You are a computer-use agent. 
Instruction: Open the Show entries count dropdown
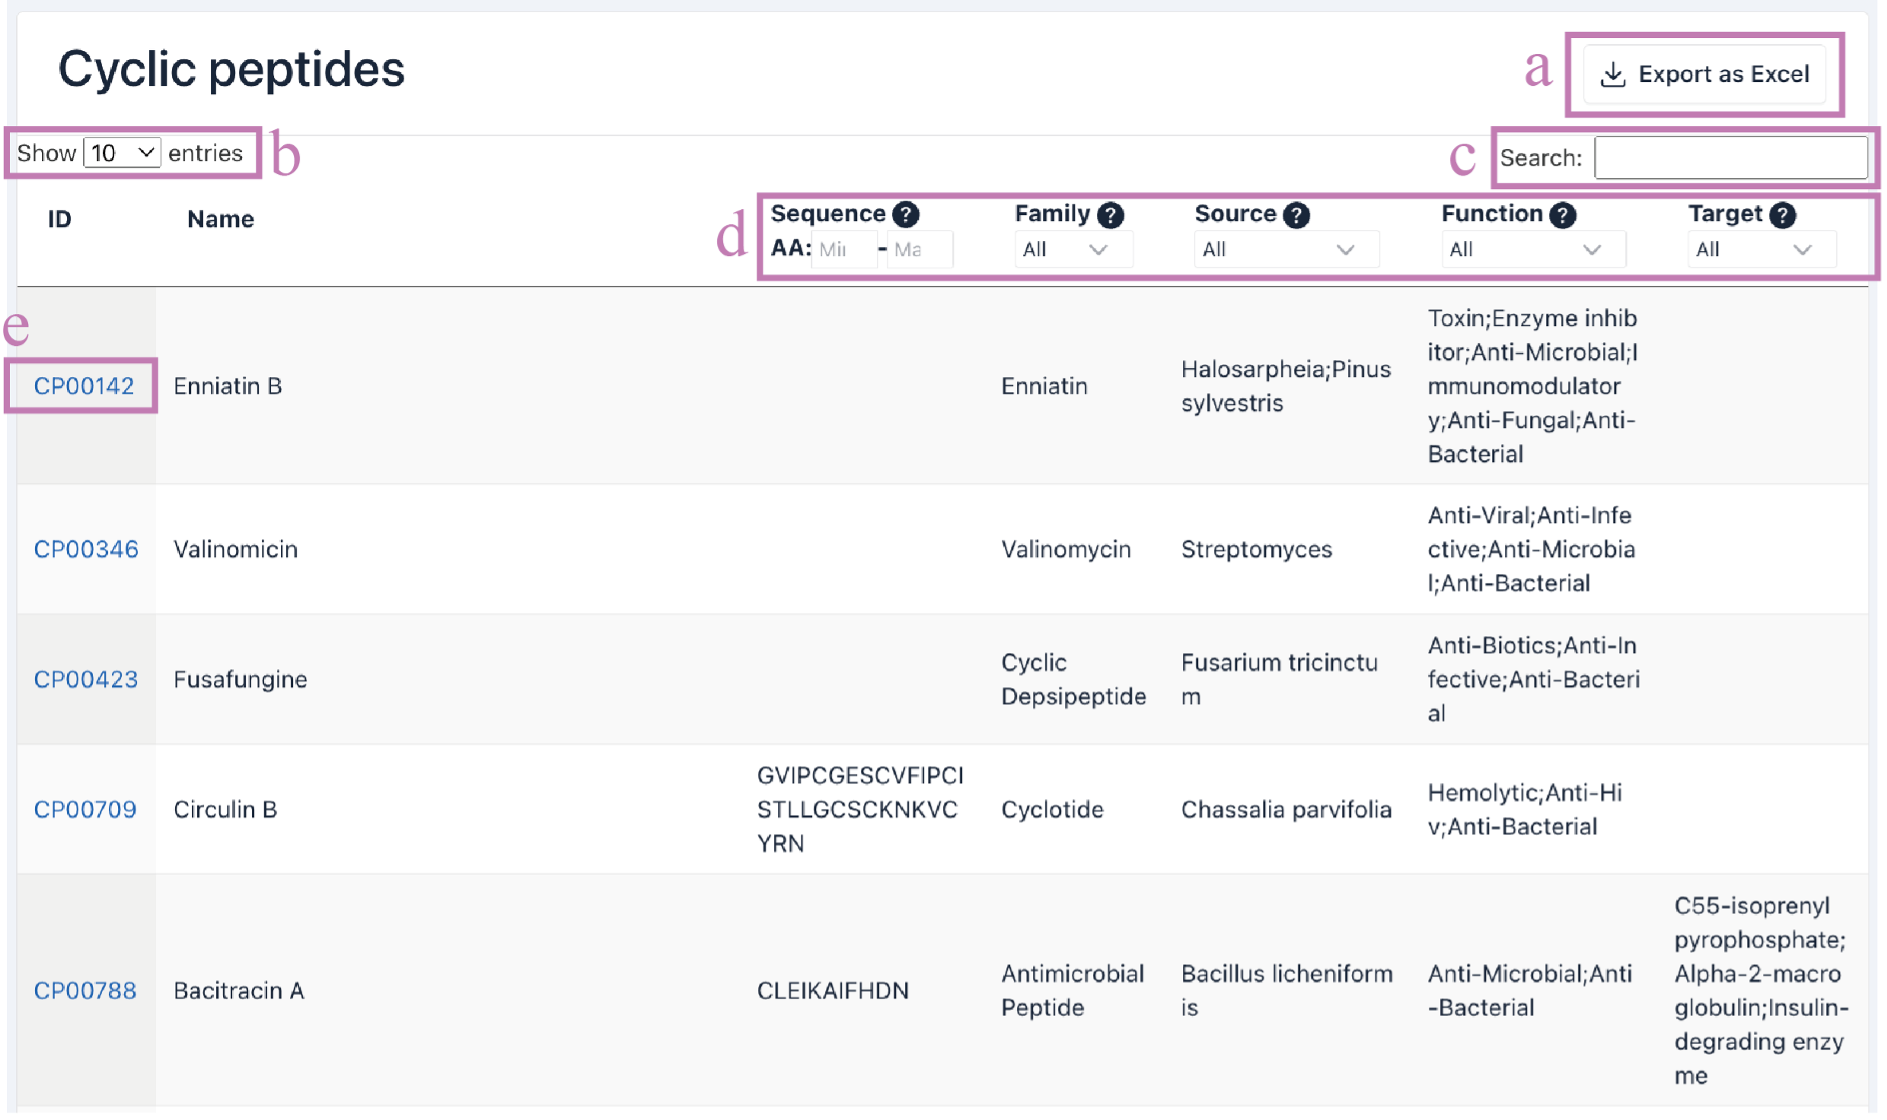(122, 153)
